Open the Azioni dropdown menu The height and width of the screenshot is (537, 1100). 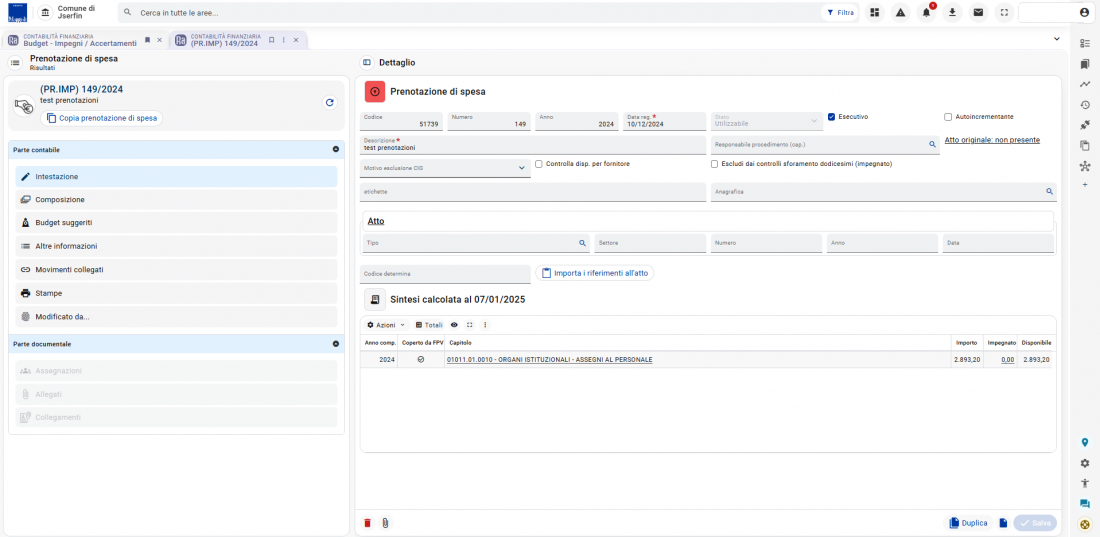[386, 325]
